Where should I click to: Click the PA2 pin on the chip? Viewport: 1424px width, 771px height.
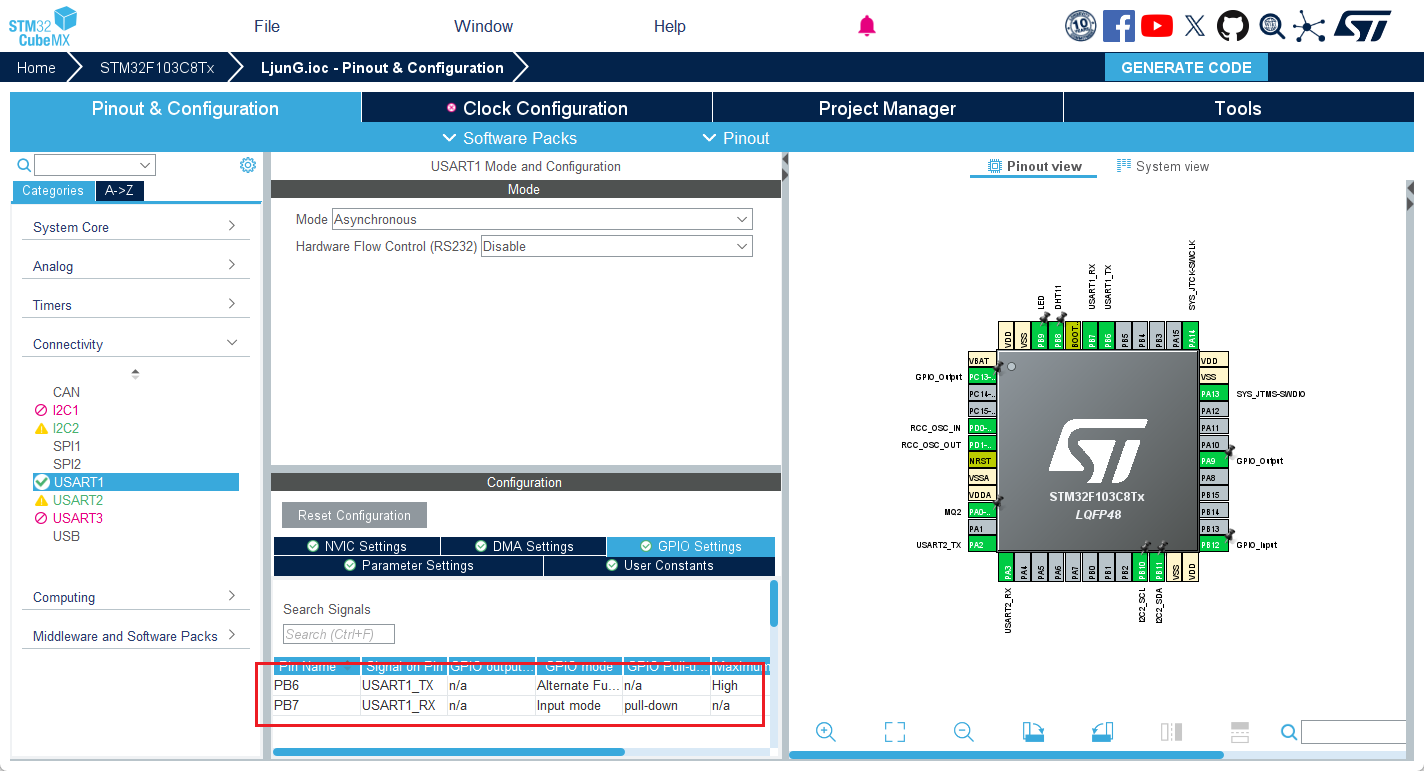(982, 545)
